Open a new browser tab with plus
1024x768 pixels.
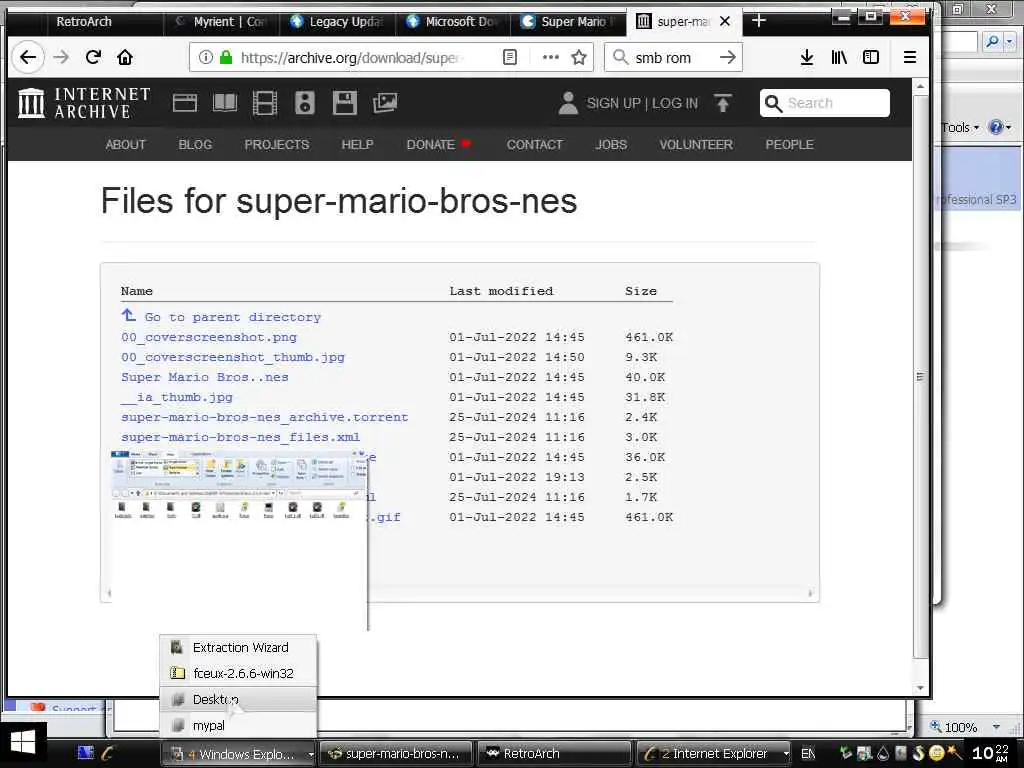tap(758, 21)
